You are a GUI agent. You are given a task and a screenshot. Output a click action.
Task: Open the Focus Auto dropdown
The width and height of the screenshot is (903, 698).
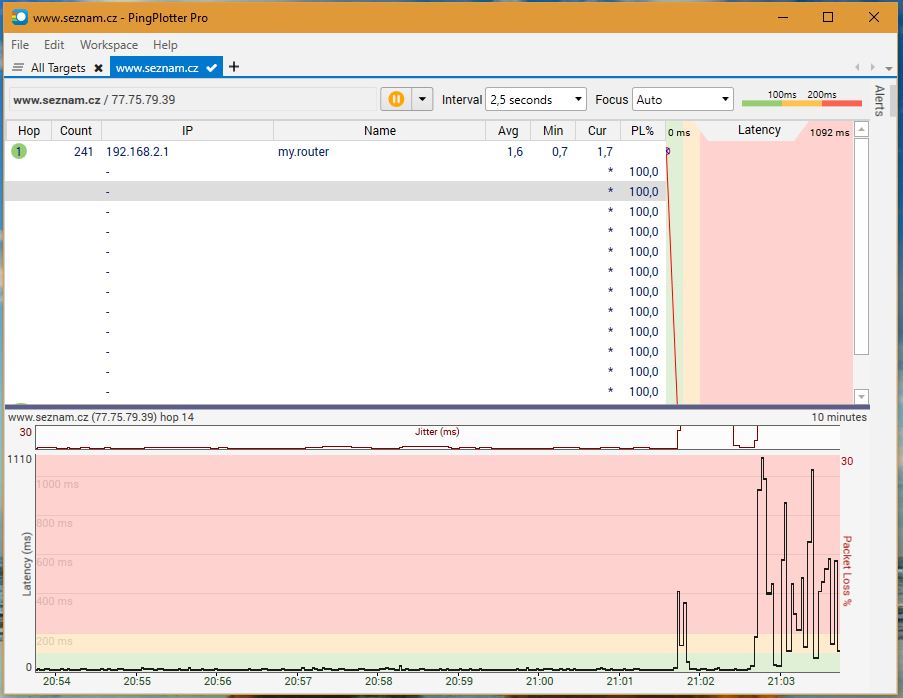pyautogui.click(x=683, y=99)
